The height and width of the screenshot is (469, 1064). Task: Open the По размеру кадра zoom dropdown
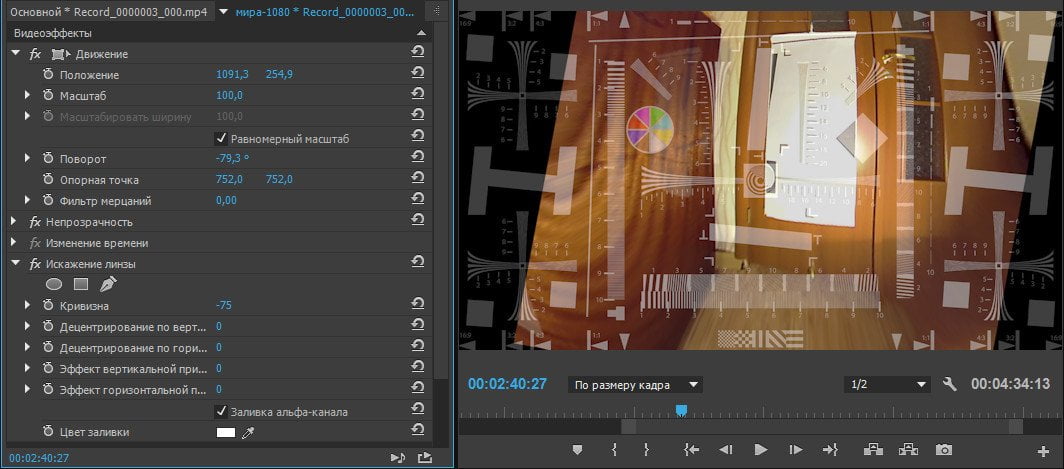(635, 385)
